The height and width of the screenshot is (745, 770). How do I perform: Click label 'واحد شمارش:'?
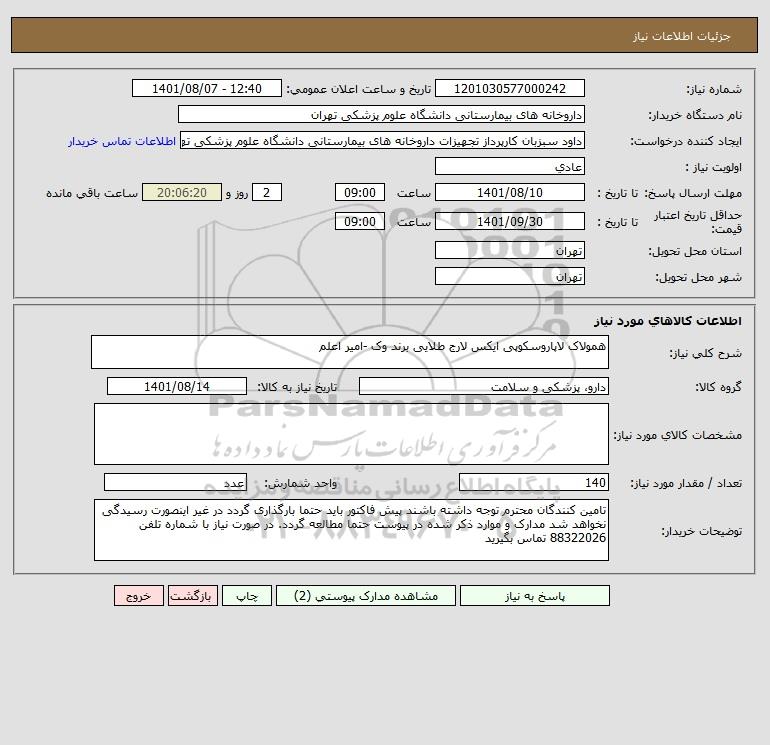[x=301, y=483]
